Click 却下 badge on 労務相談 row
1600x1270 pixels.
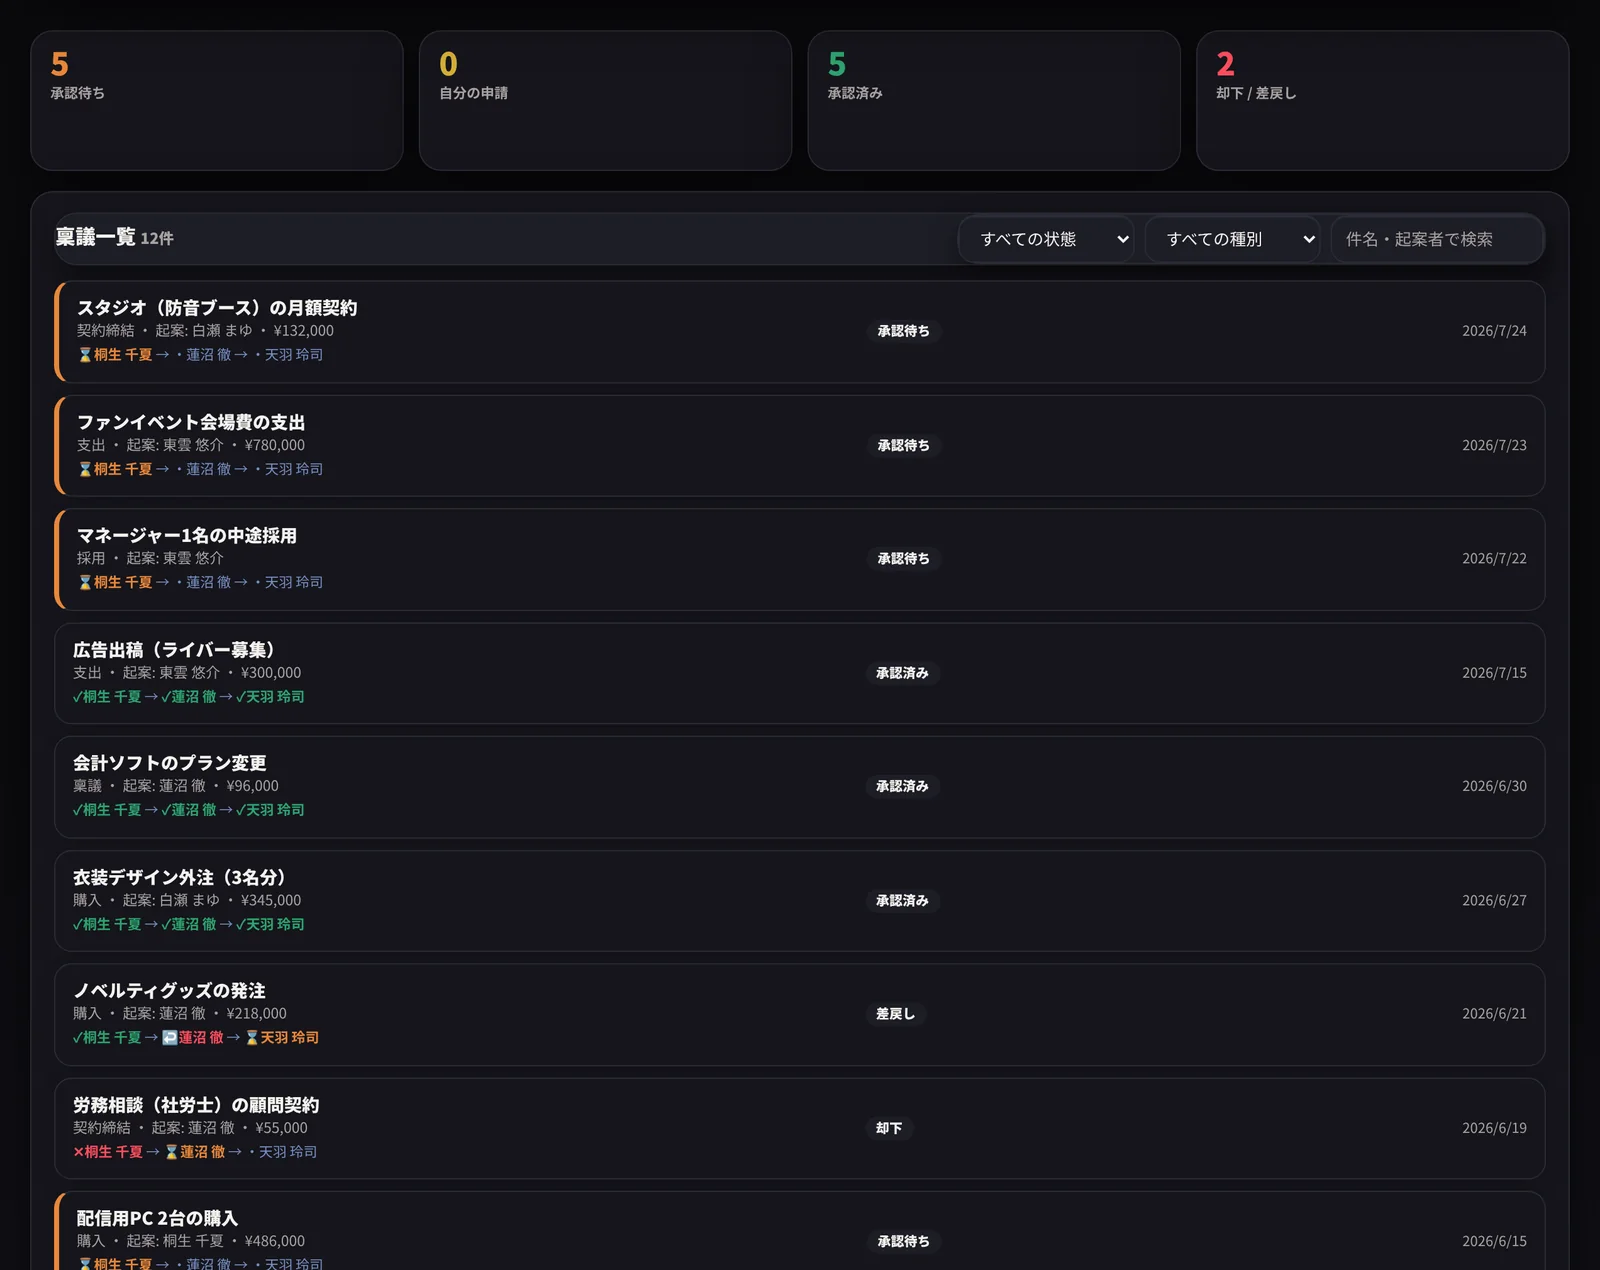pos(889,1128)
